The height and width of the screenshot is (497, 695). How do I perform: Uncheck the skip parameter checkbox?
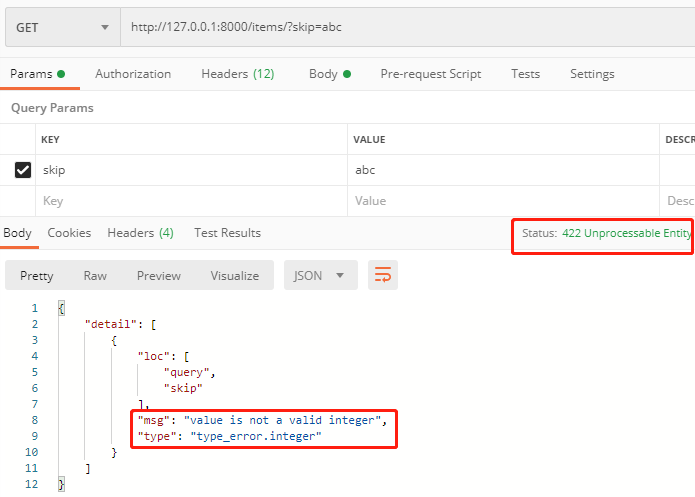[23, 170]
